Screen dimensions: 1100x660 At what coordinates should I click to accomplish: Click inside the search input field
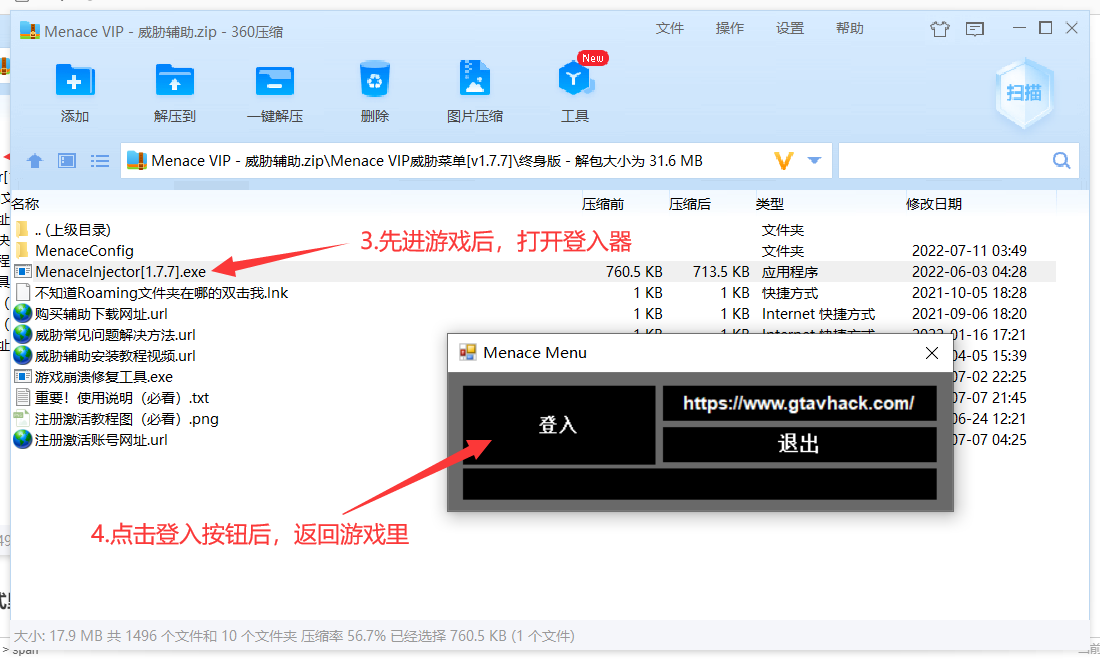pyautogui.click(x=942, y=161)
